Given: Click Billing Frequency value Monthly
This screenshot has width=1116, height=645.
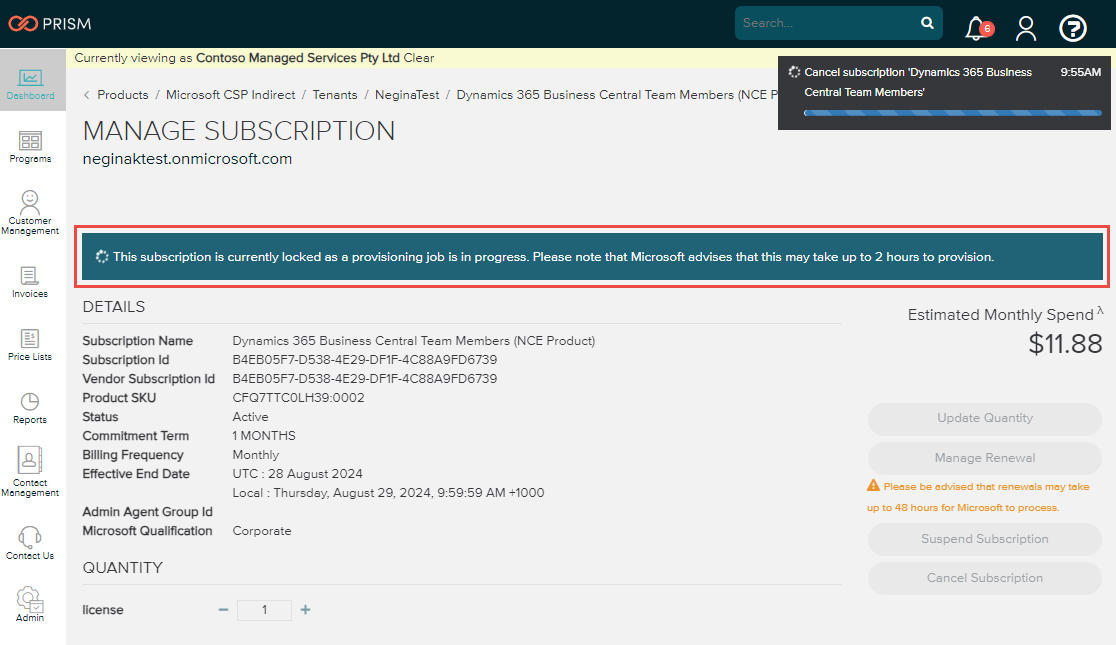Looking at the screenshot, I should (x=256, y=455).
